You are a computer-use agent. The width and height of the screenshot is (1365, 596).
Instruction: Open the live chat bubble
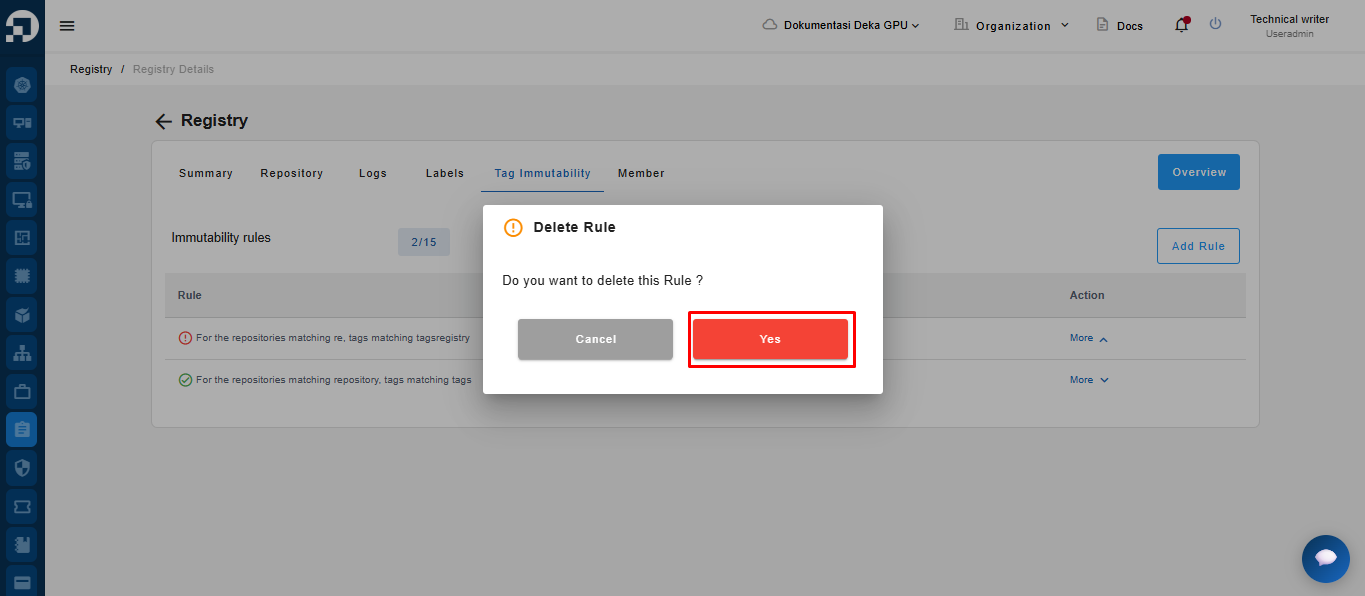point(1325,558)
